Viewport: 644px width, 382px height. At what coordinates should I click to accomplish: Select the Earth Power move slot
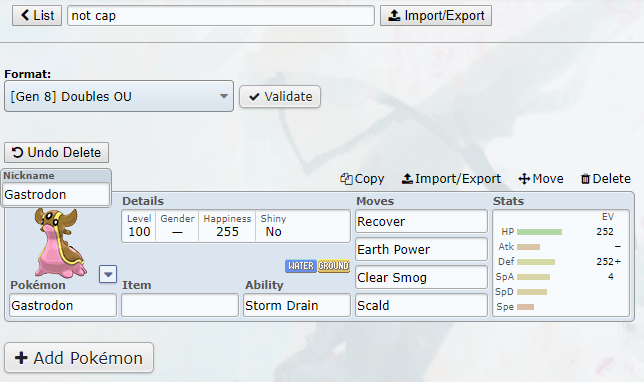(x=421, y=249)
